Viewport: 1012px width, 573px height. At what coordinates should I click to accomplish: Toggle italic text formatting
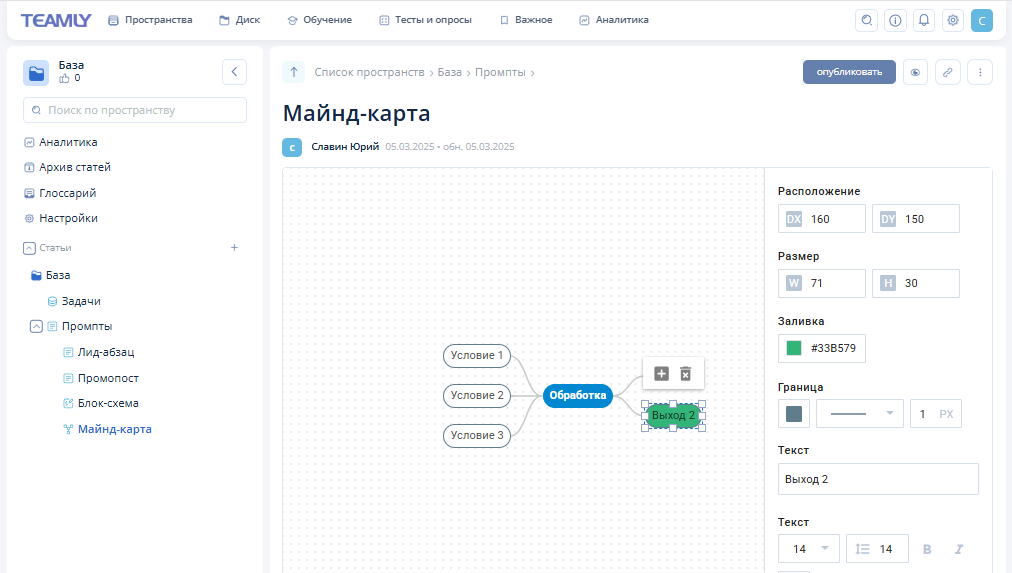pyautogui.click(x=958, y=549)
